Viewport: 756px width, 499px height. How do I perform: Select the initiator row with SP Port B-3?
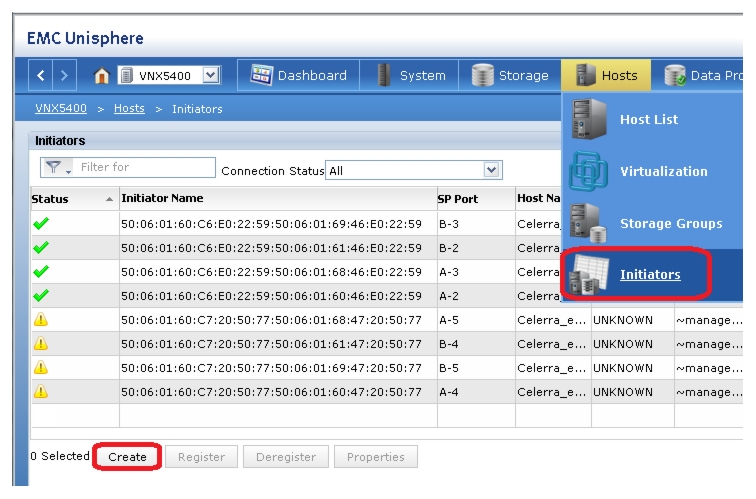click(387, 224)
